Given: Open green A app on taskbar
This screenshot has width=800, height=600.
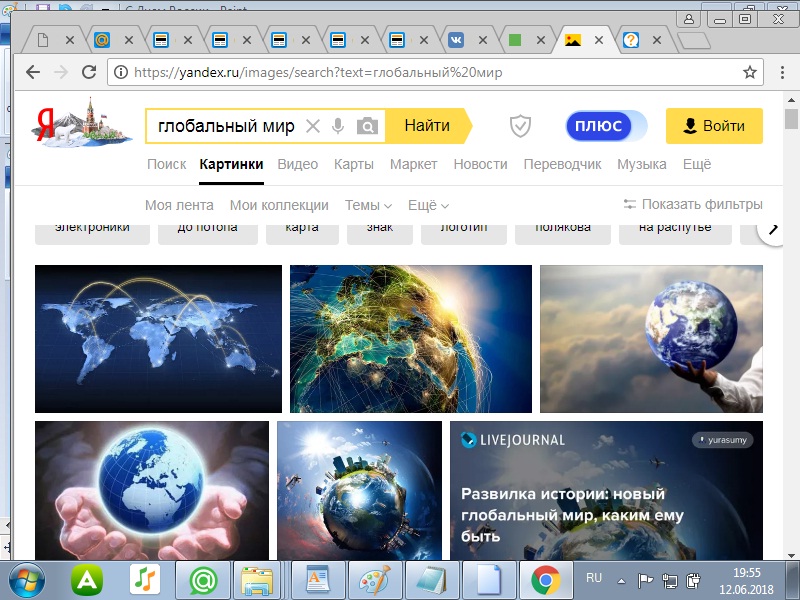Looking at the screenshot, I should coord(87,580).
